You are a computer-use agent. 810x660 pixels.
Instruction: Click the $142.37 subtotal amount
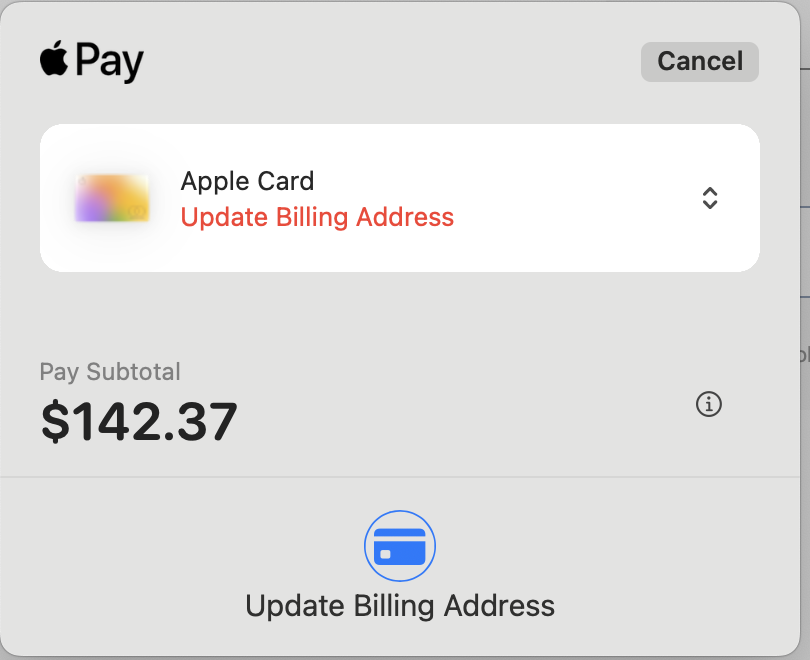(x=139, y=420)
